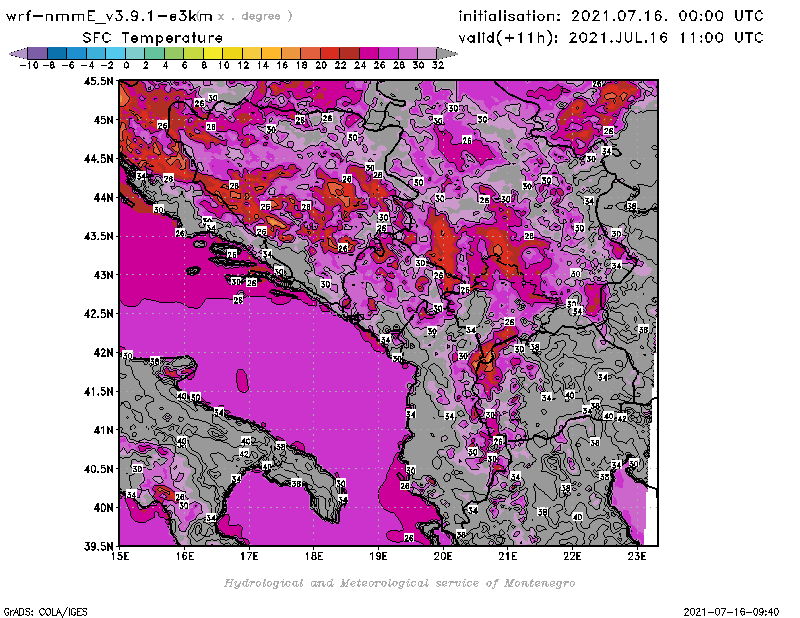Click the '41.5N' latitude axis label
This screenshot has width=800, height=618.
pyautogui.click(x=99, y=391)
